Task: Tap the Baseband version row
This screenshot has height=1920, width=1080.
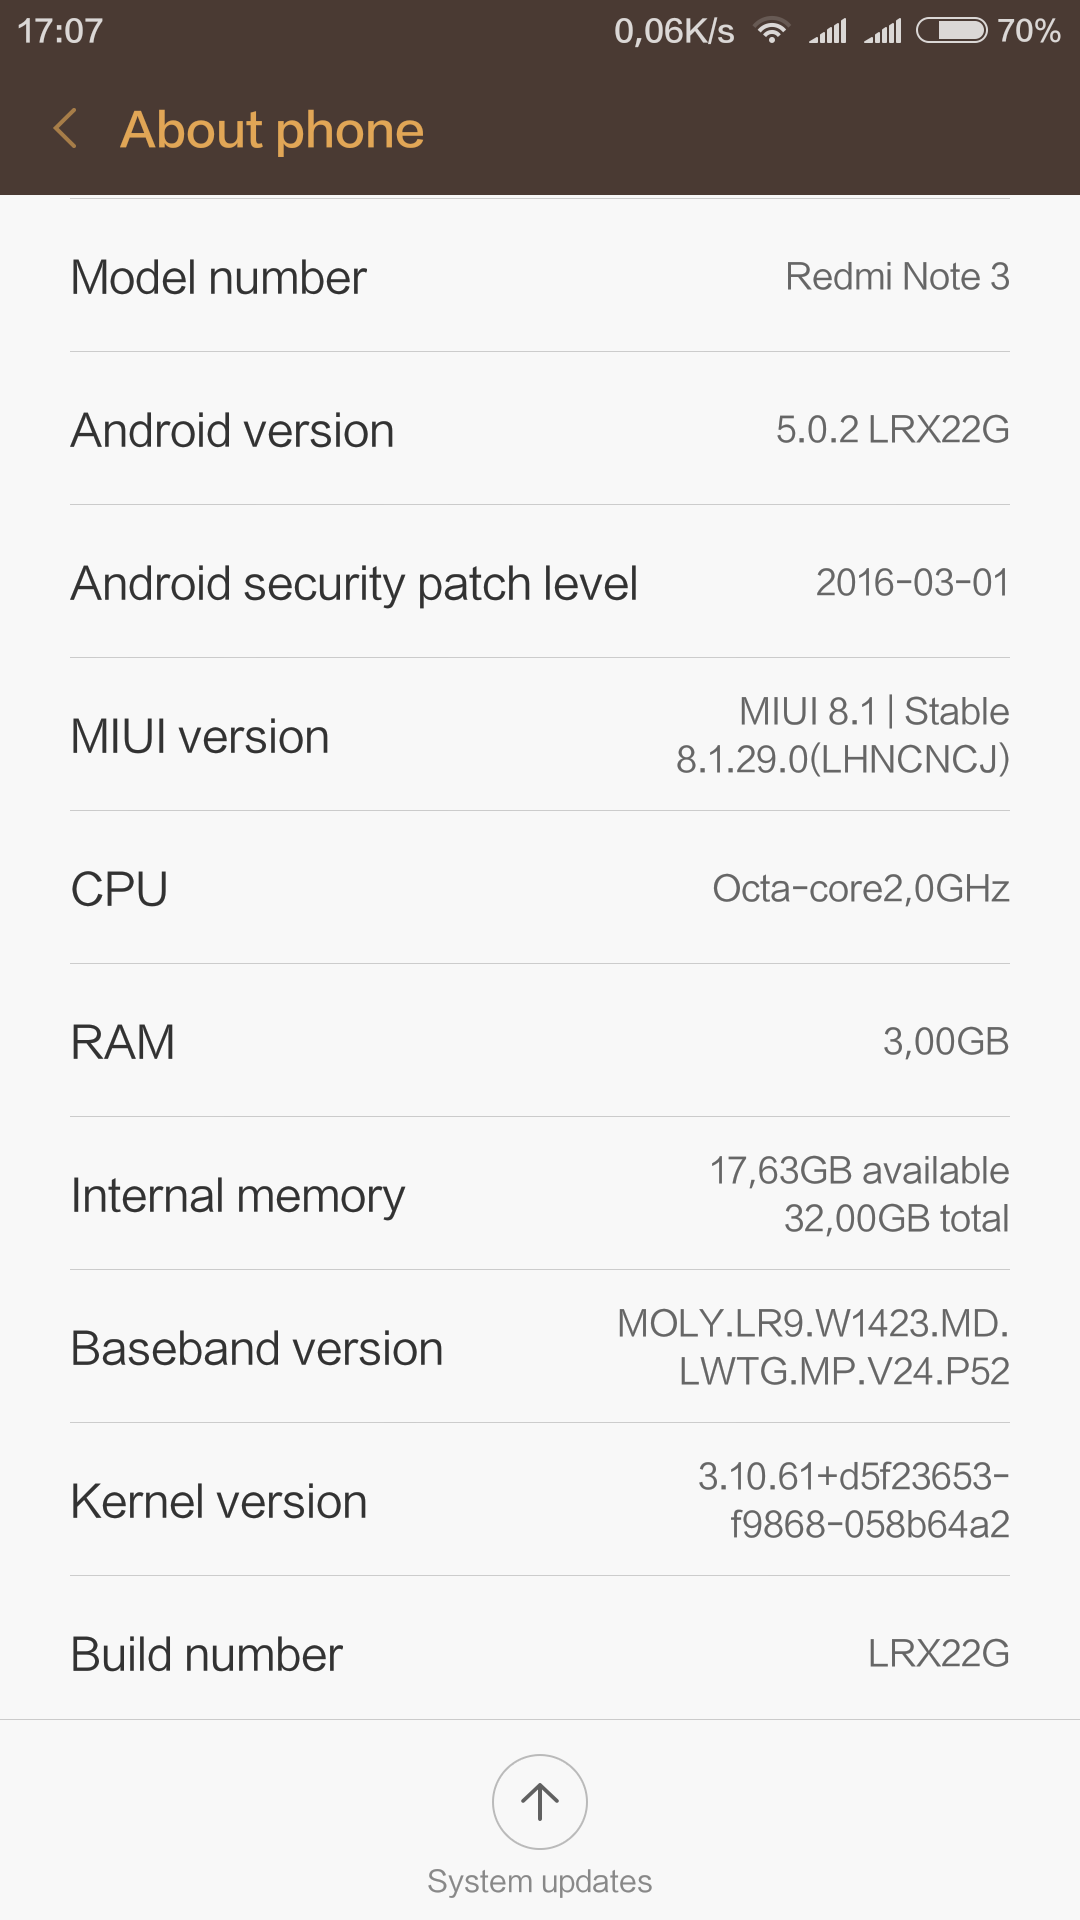Action: click(540, 1348)
